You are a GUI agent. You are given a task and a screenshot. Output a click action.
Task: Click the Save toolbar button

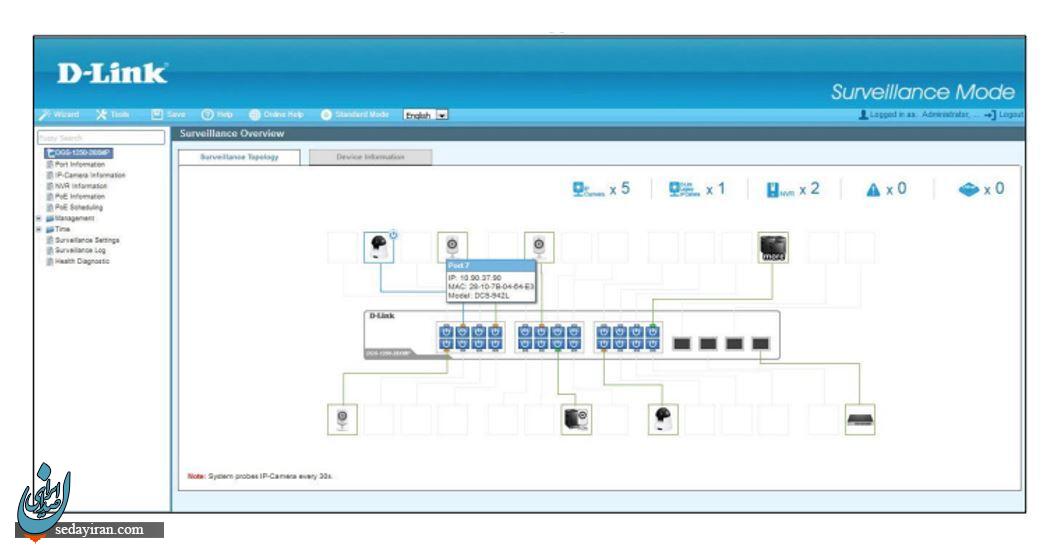tap(168, 115)
